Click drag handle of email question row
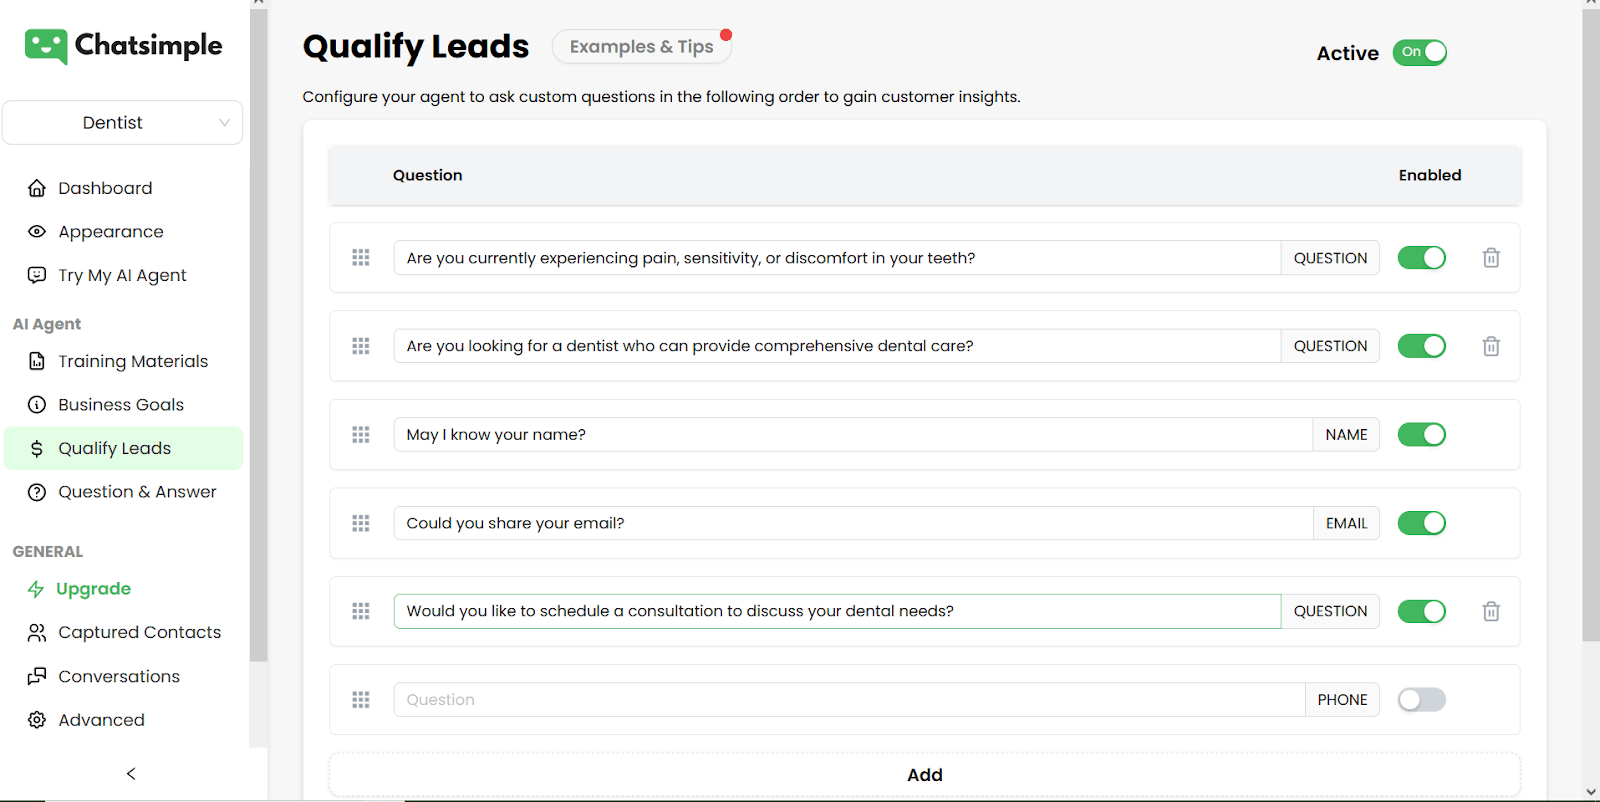 tap(361, 523)
